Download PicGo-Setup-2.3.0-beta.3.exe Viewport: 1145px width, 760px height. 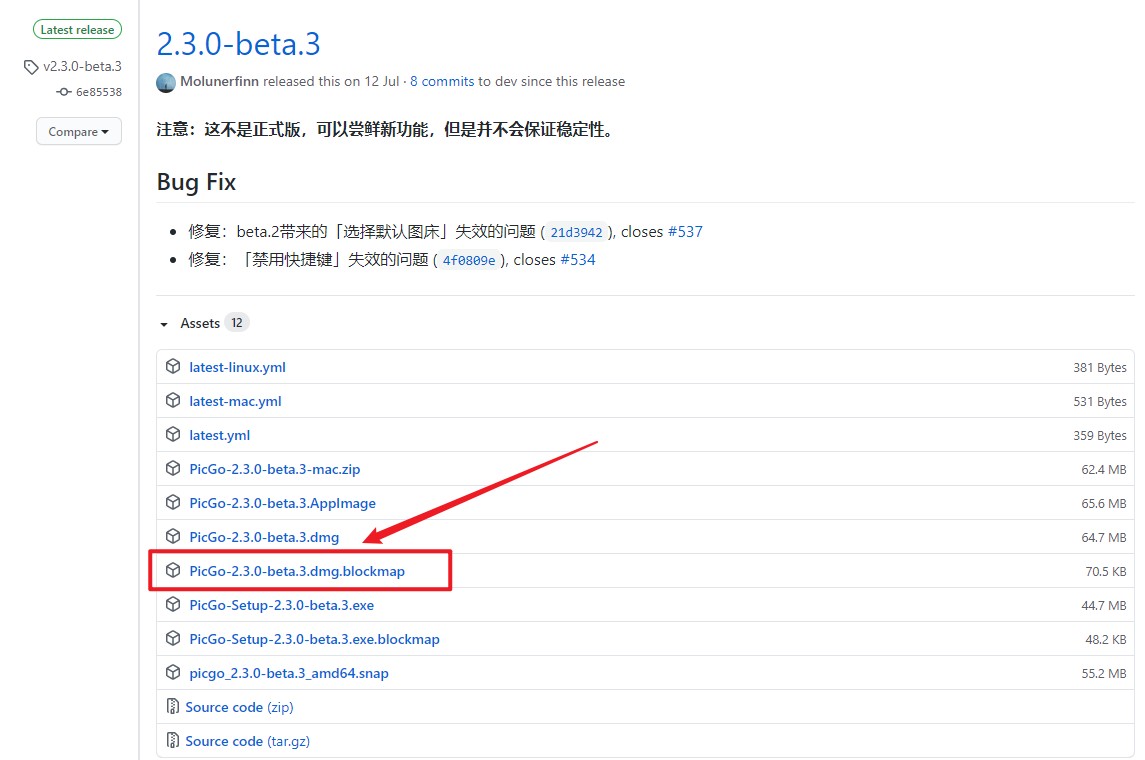(x=281, y=604)
